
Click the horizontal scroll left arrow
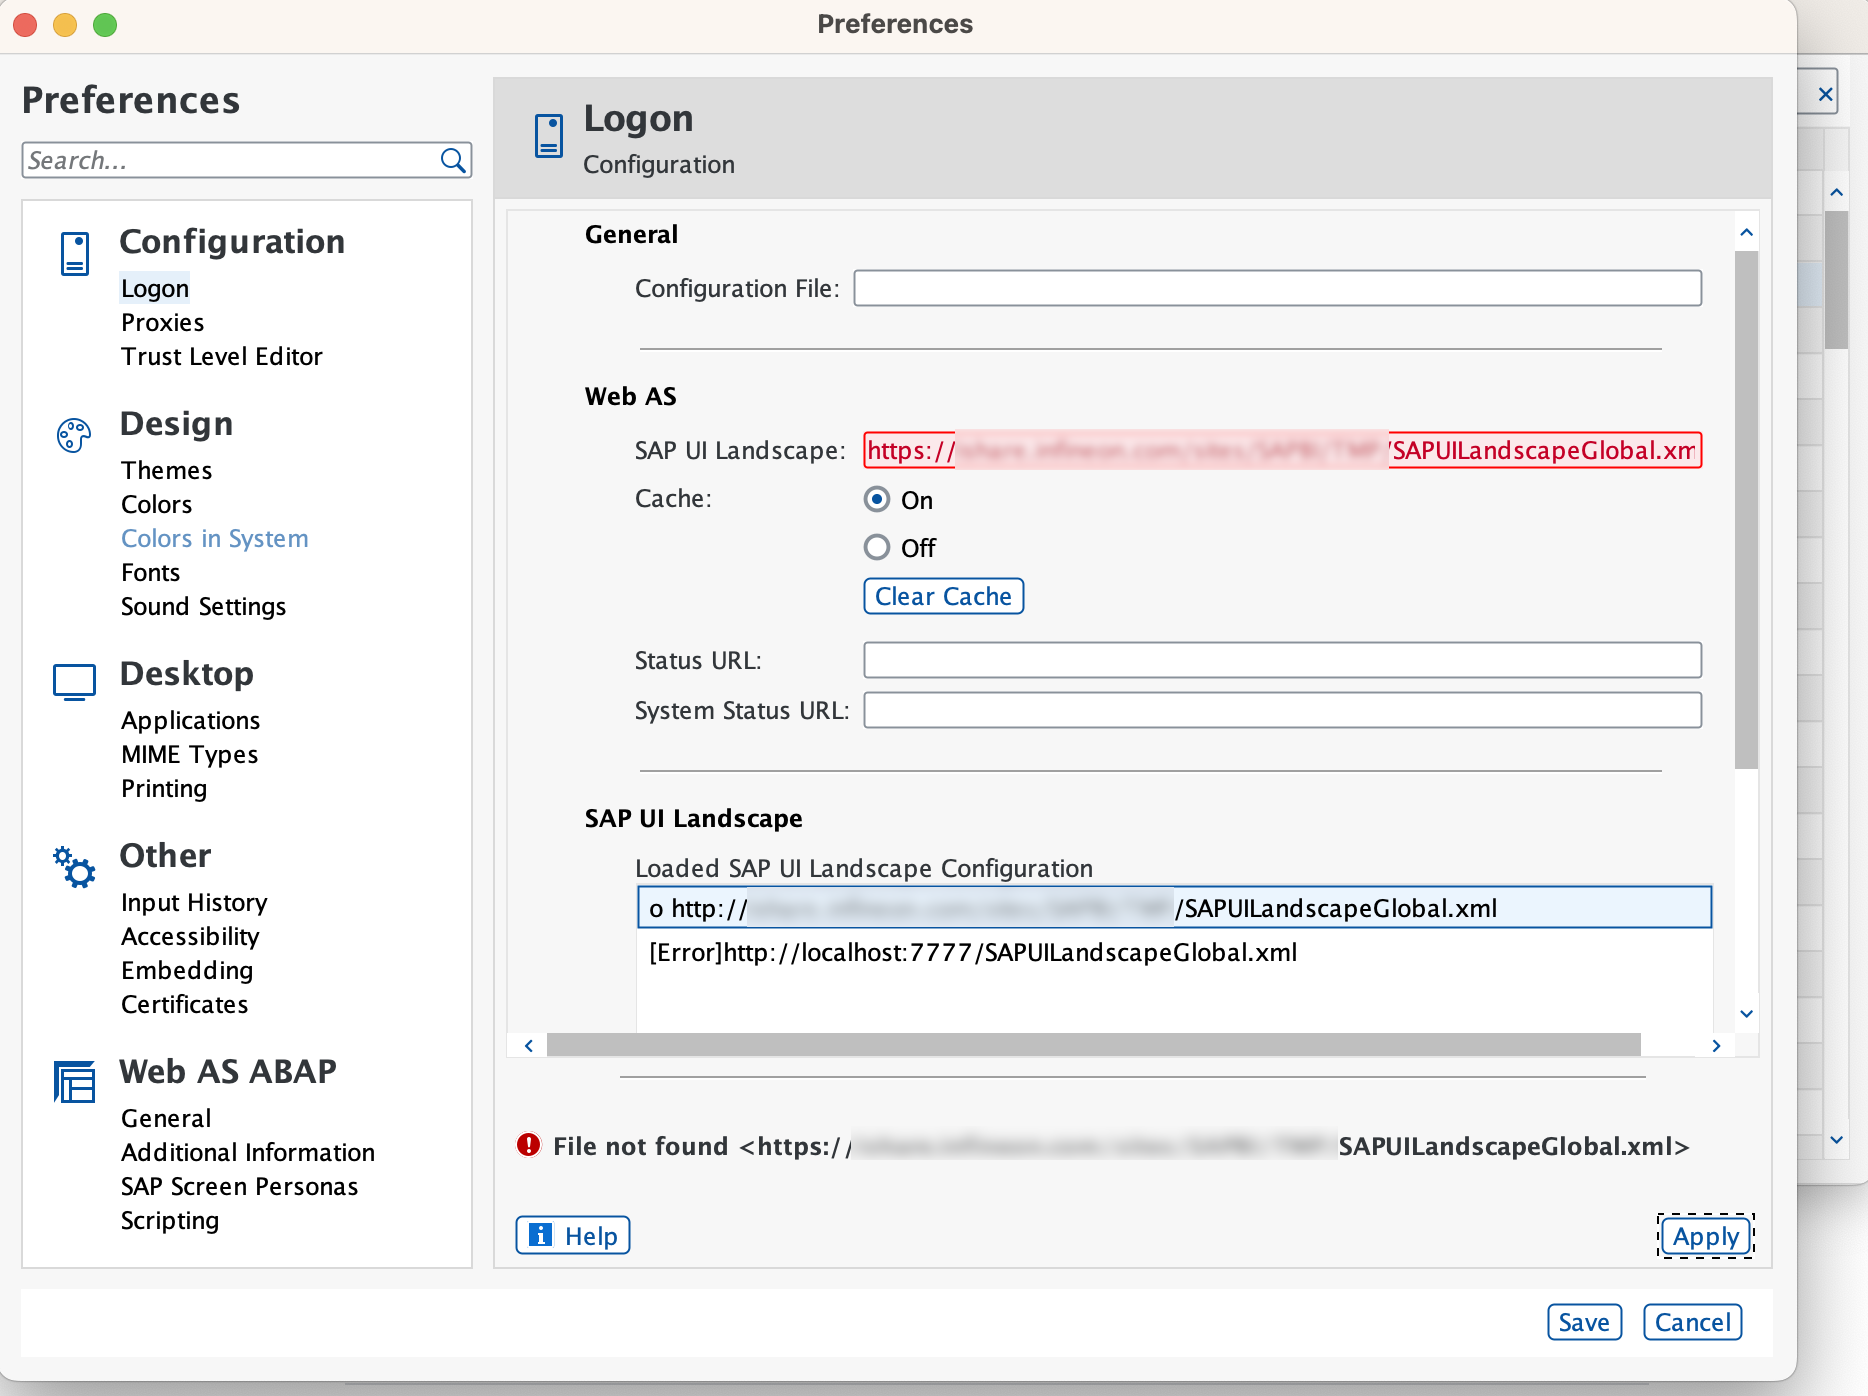tap(528, 1045)
